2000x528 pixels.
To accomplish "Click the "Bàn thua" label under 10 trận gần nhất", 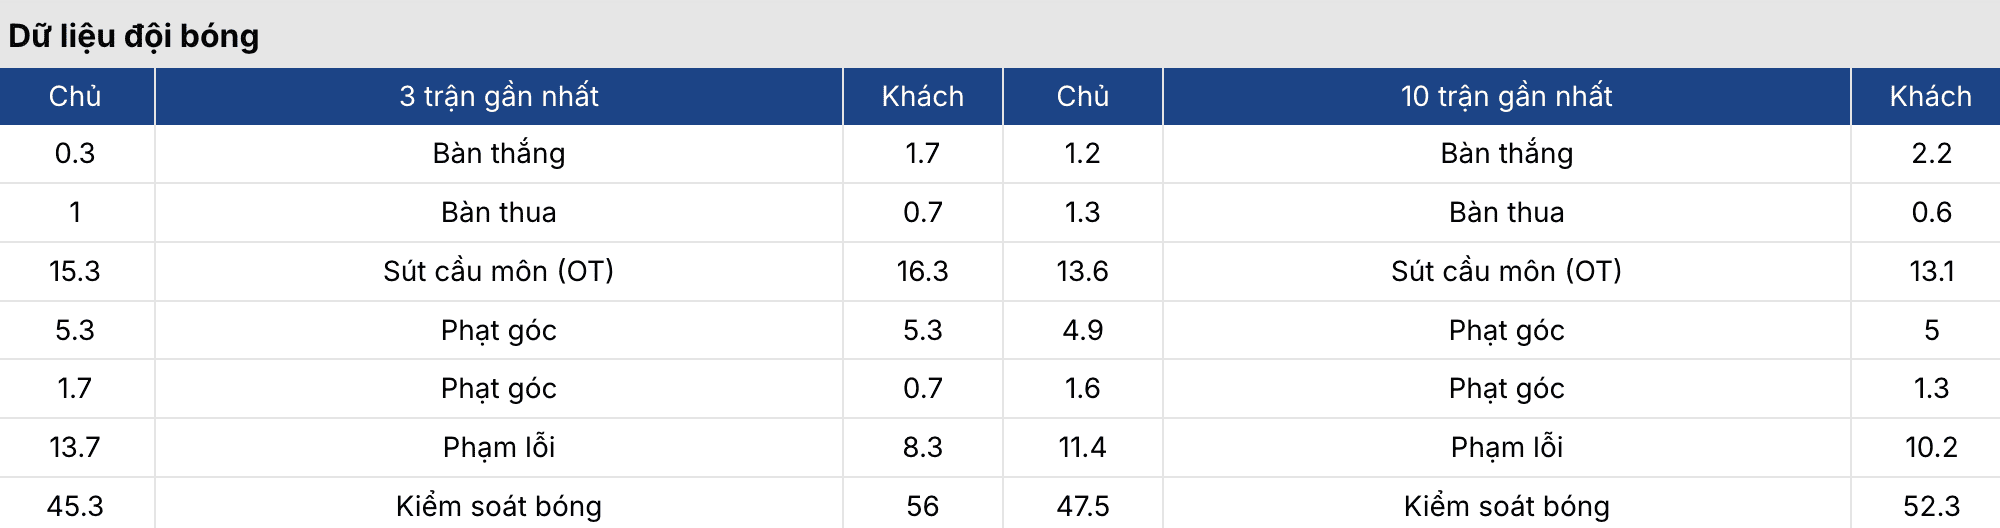I will tap(1506, 212).
